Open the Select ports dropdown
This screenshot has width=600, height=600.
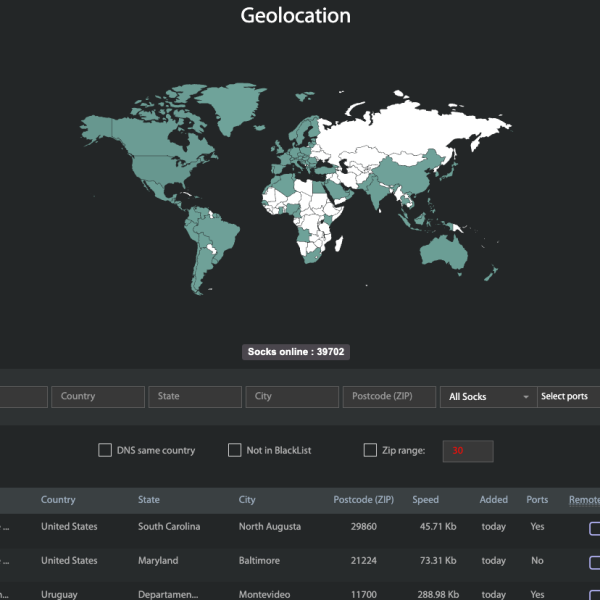click(x=569, y=397)
